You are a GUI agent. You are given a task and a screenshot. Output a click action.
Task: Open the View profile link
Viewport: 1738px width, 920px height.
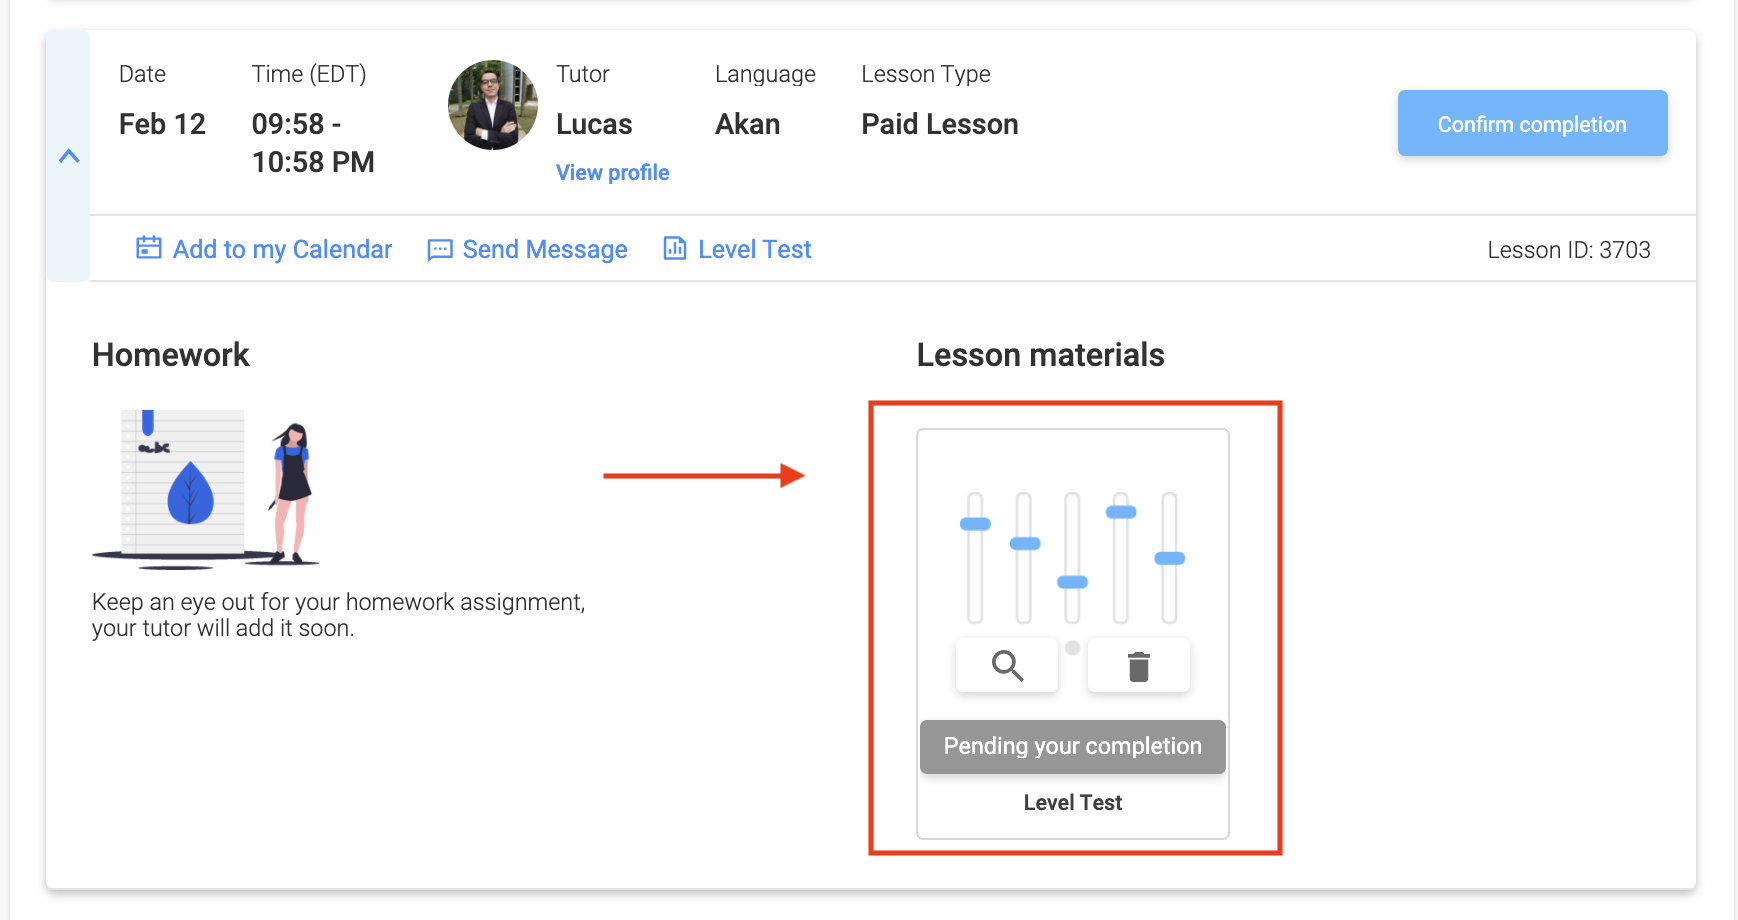pos(612,172)
